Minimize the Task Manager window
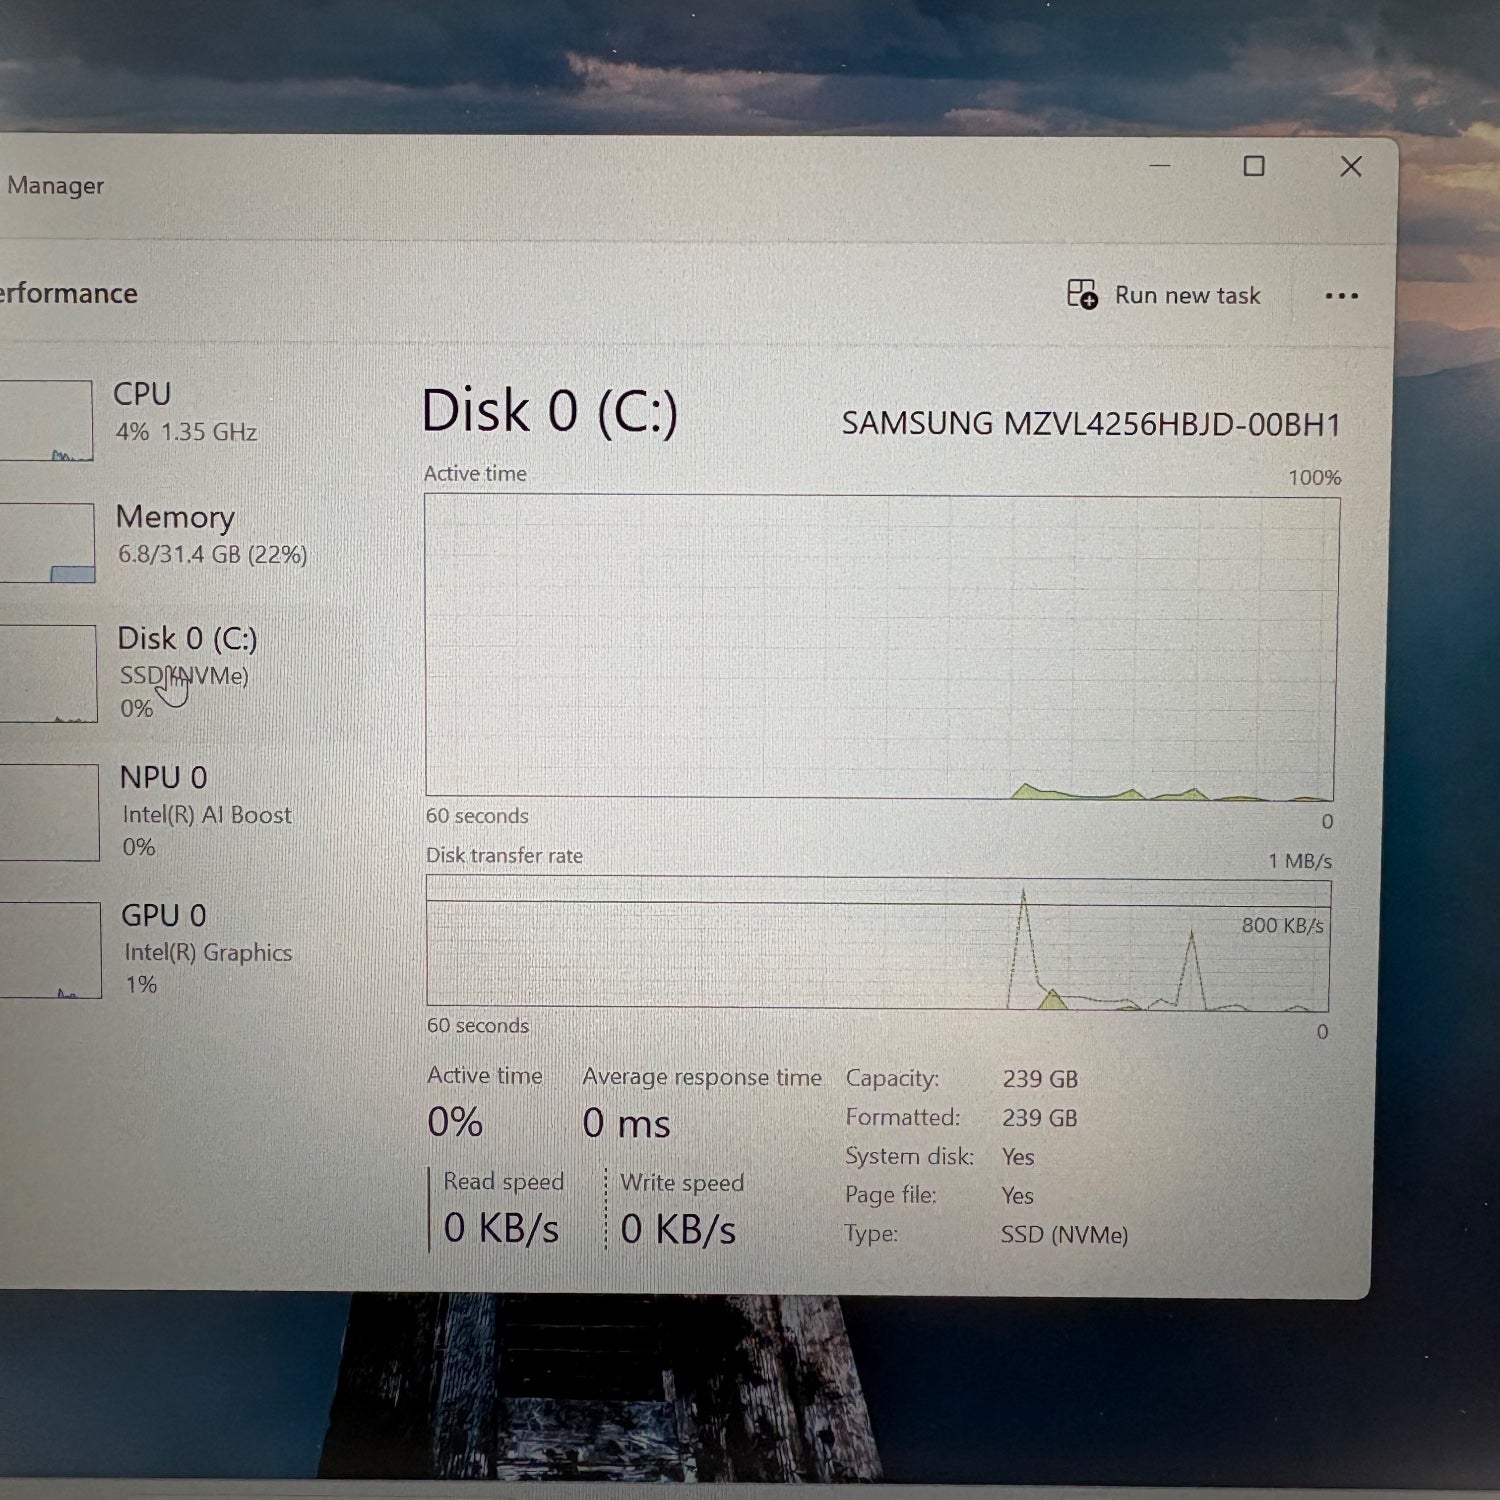Screen dimensions: 1500x1500 1158,167
